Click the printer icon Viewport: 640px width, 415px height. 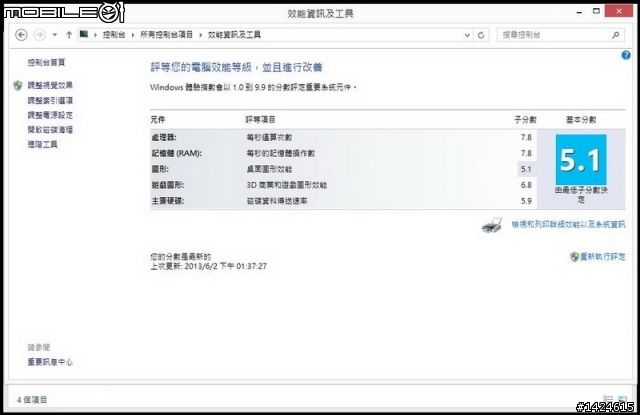[x=492, y=225]
